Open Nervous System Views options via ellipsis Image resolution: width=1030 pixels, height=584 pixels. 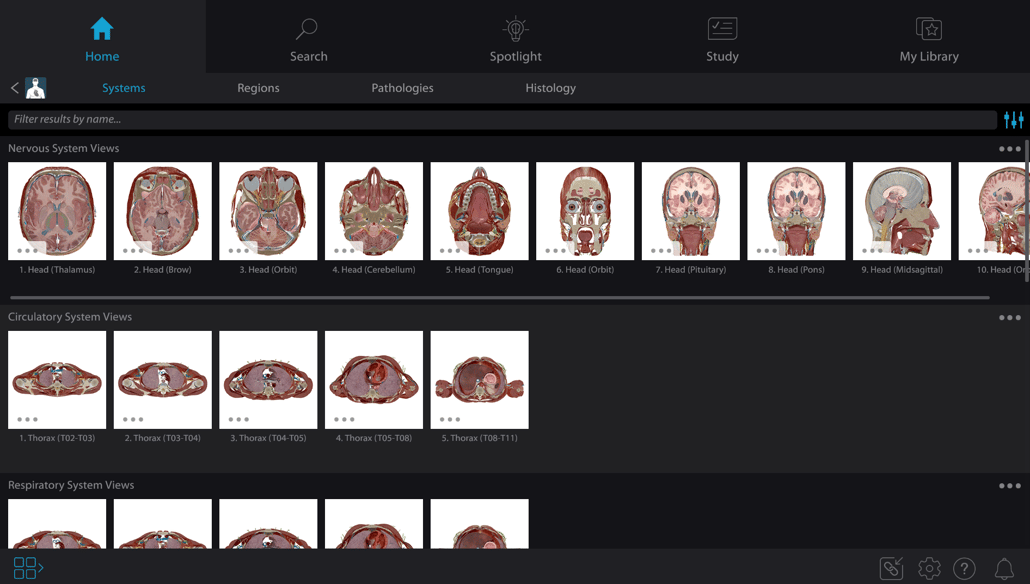[x=1007, y=148]
